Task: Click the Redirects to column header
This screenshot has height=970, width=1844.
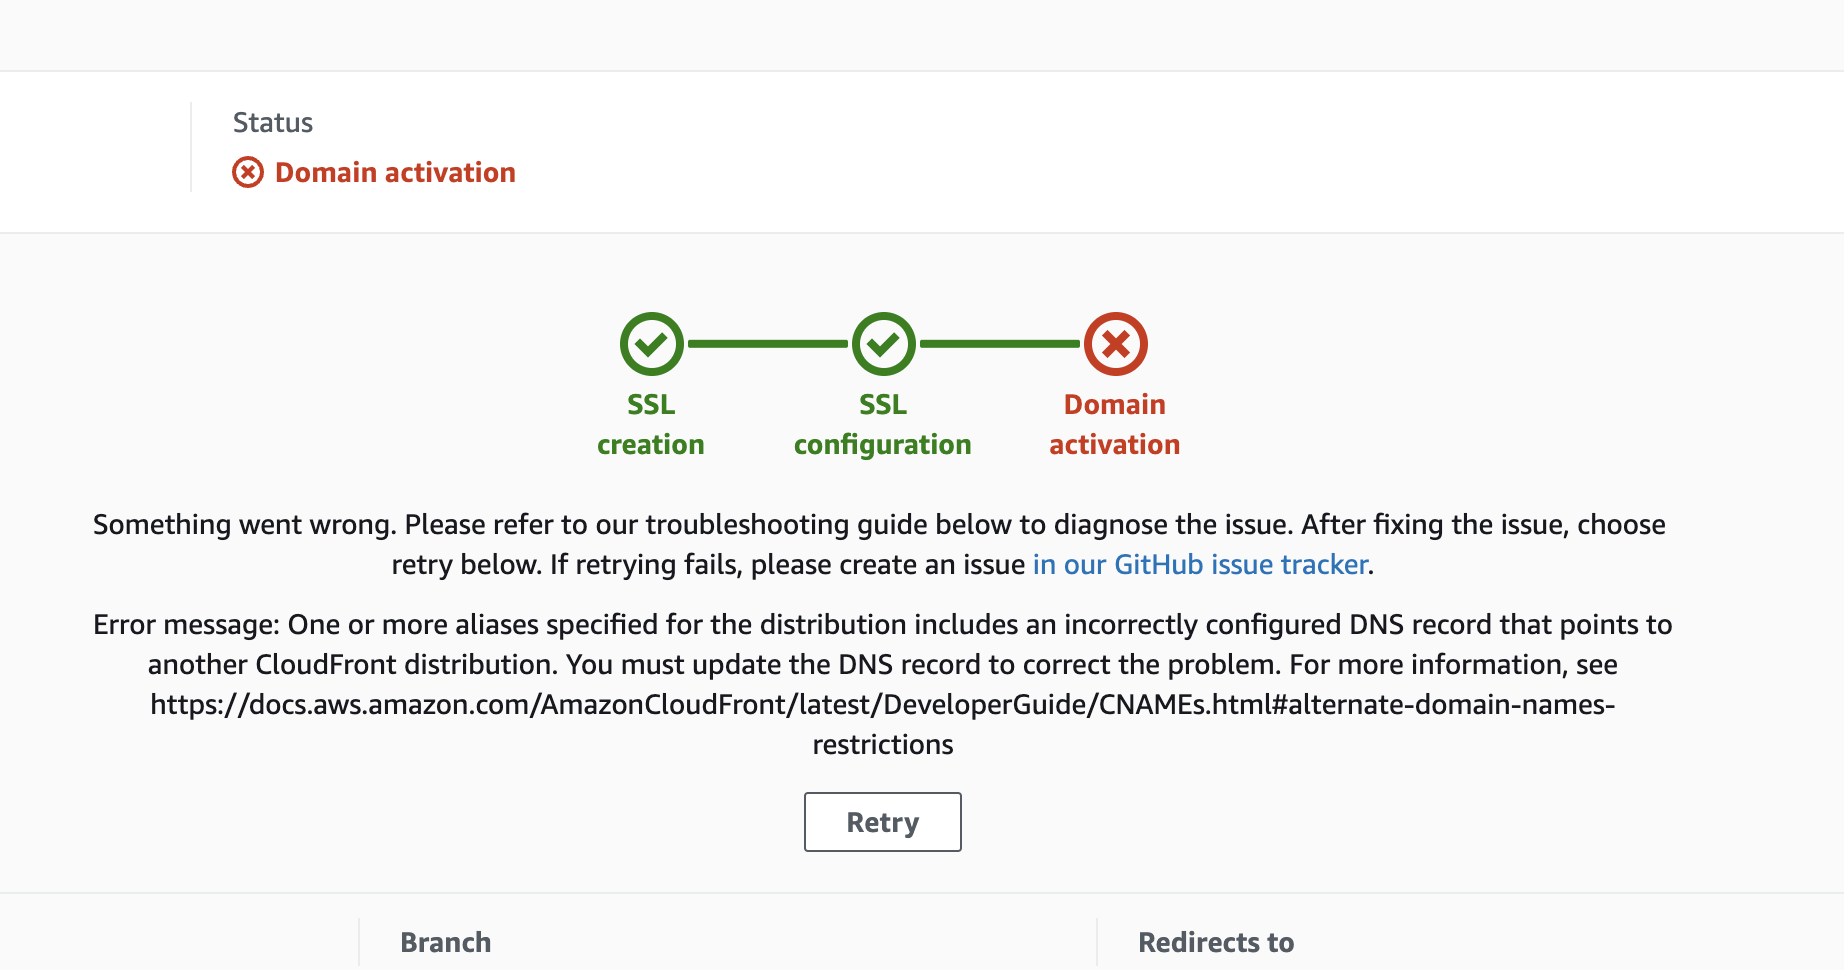Action: 1215,941
